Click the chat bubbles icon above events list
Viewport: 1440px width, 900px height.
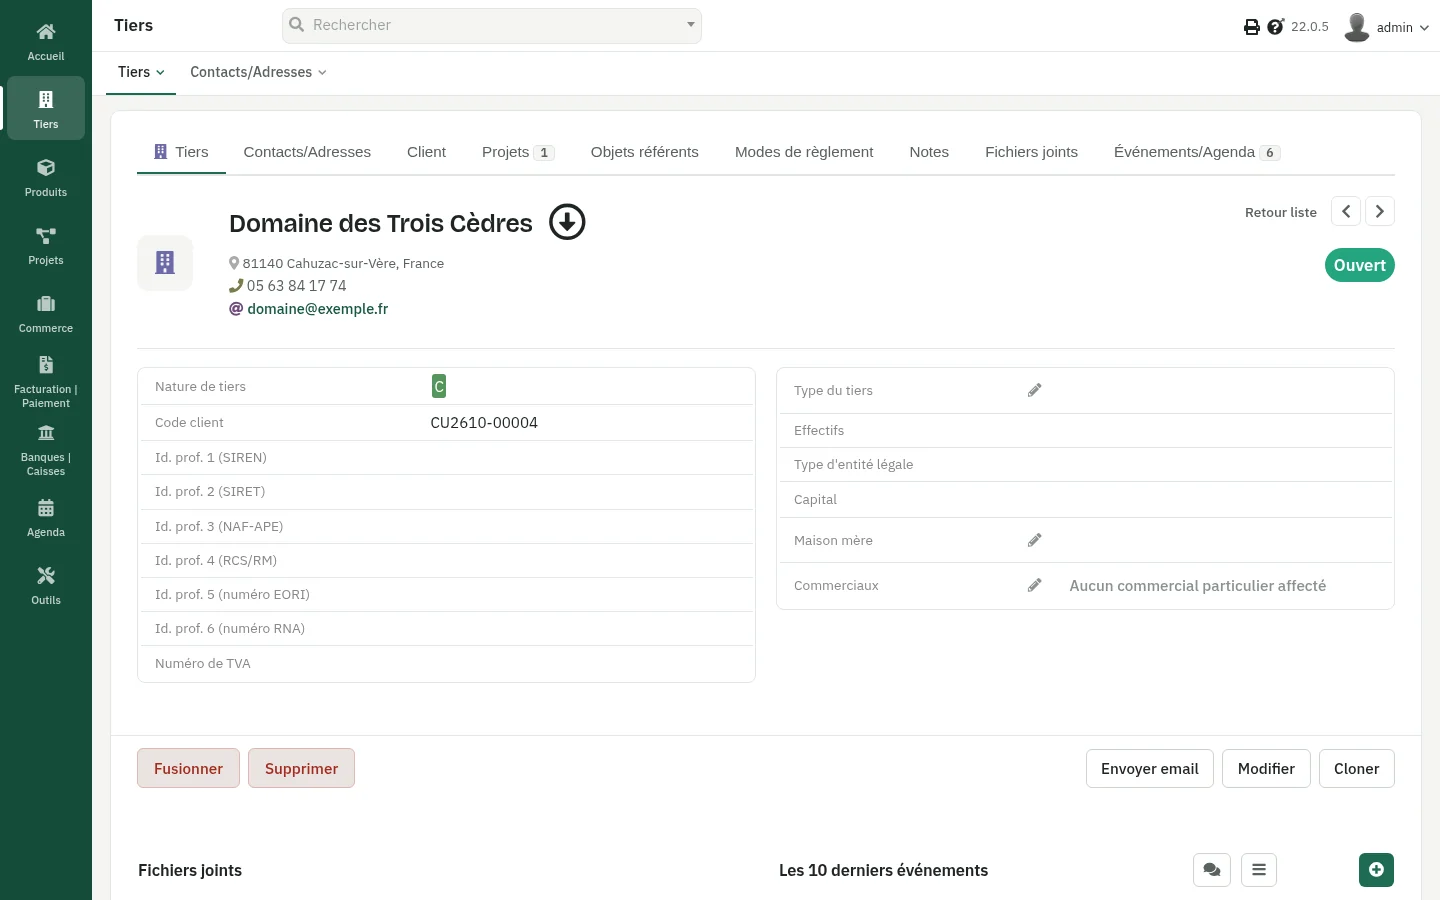tap(1212, 870)
